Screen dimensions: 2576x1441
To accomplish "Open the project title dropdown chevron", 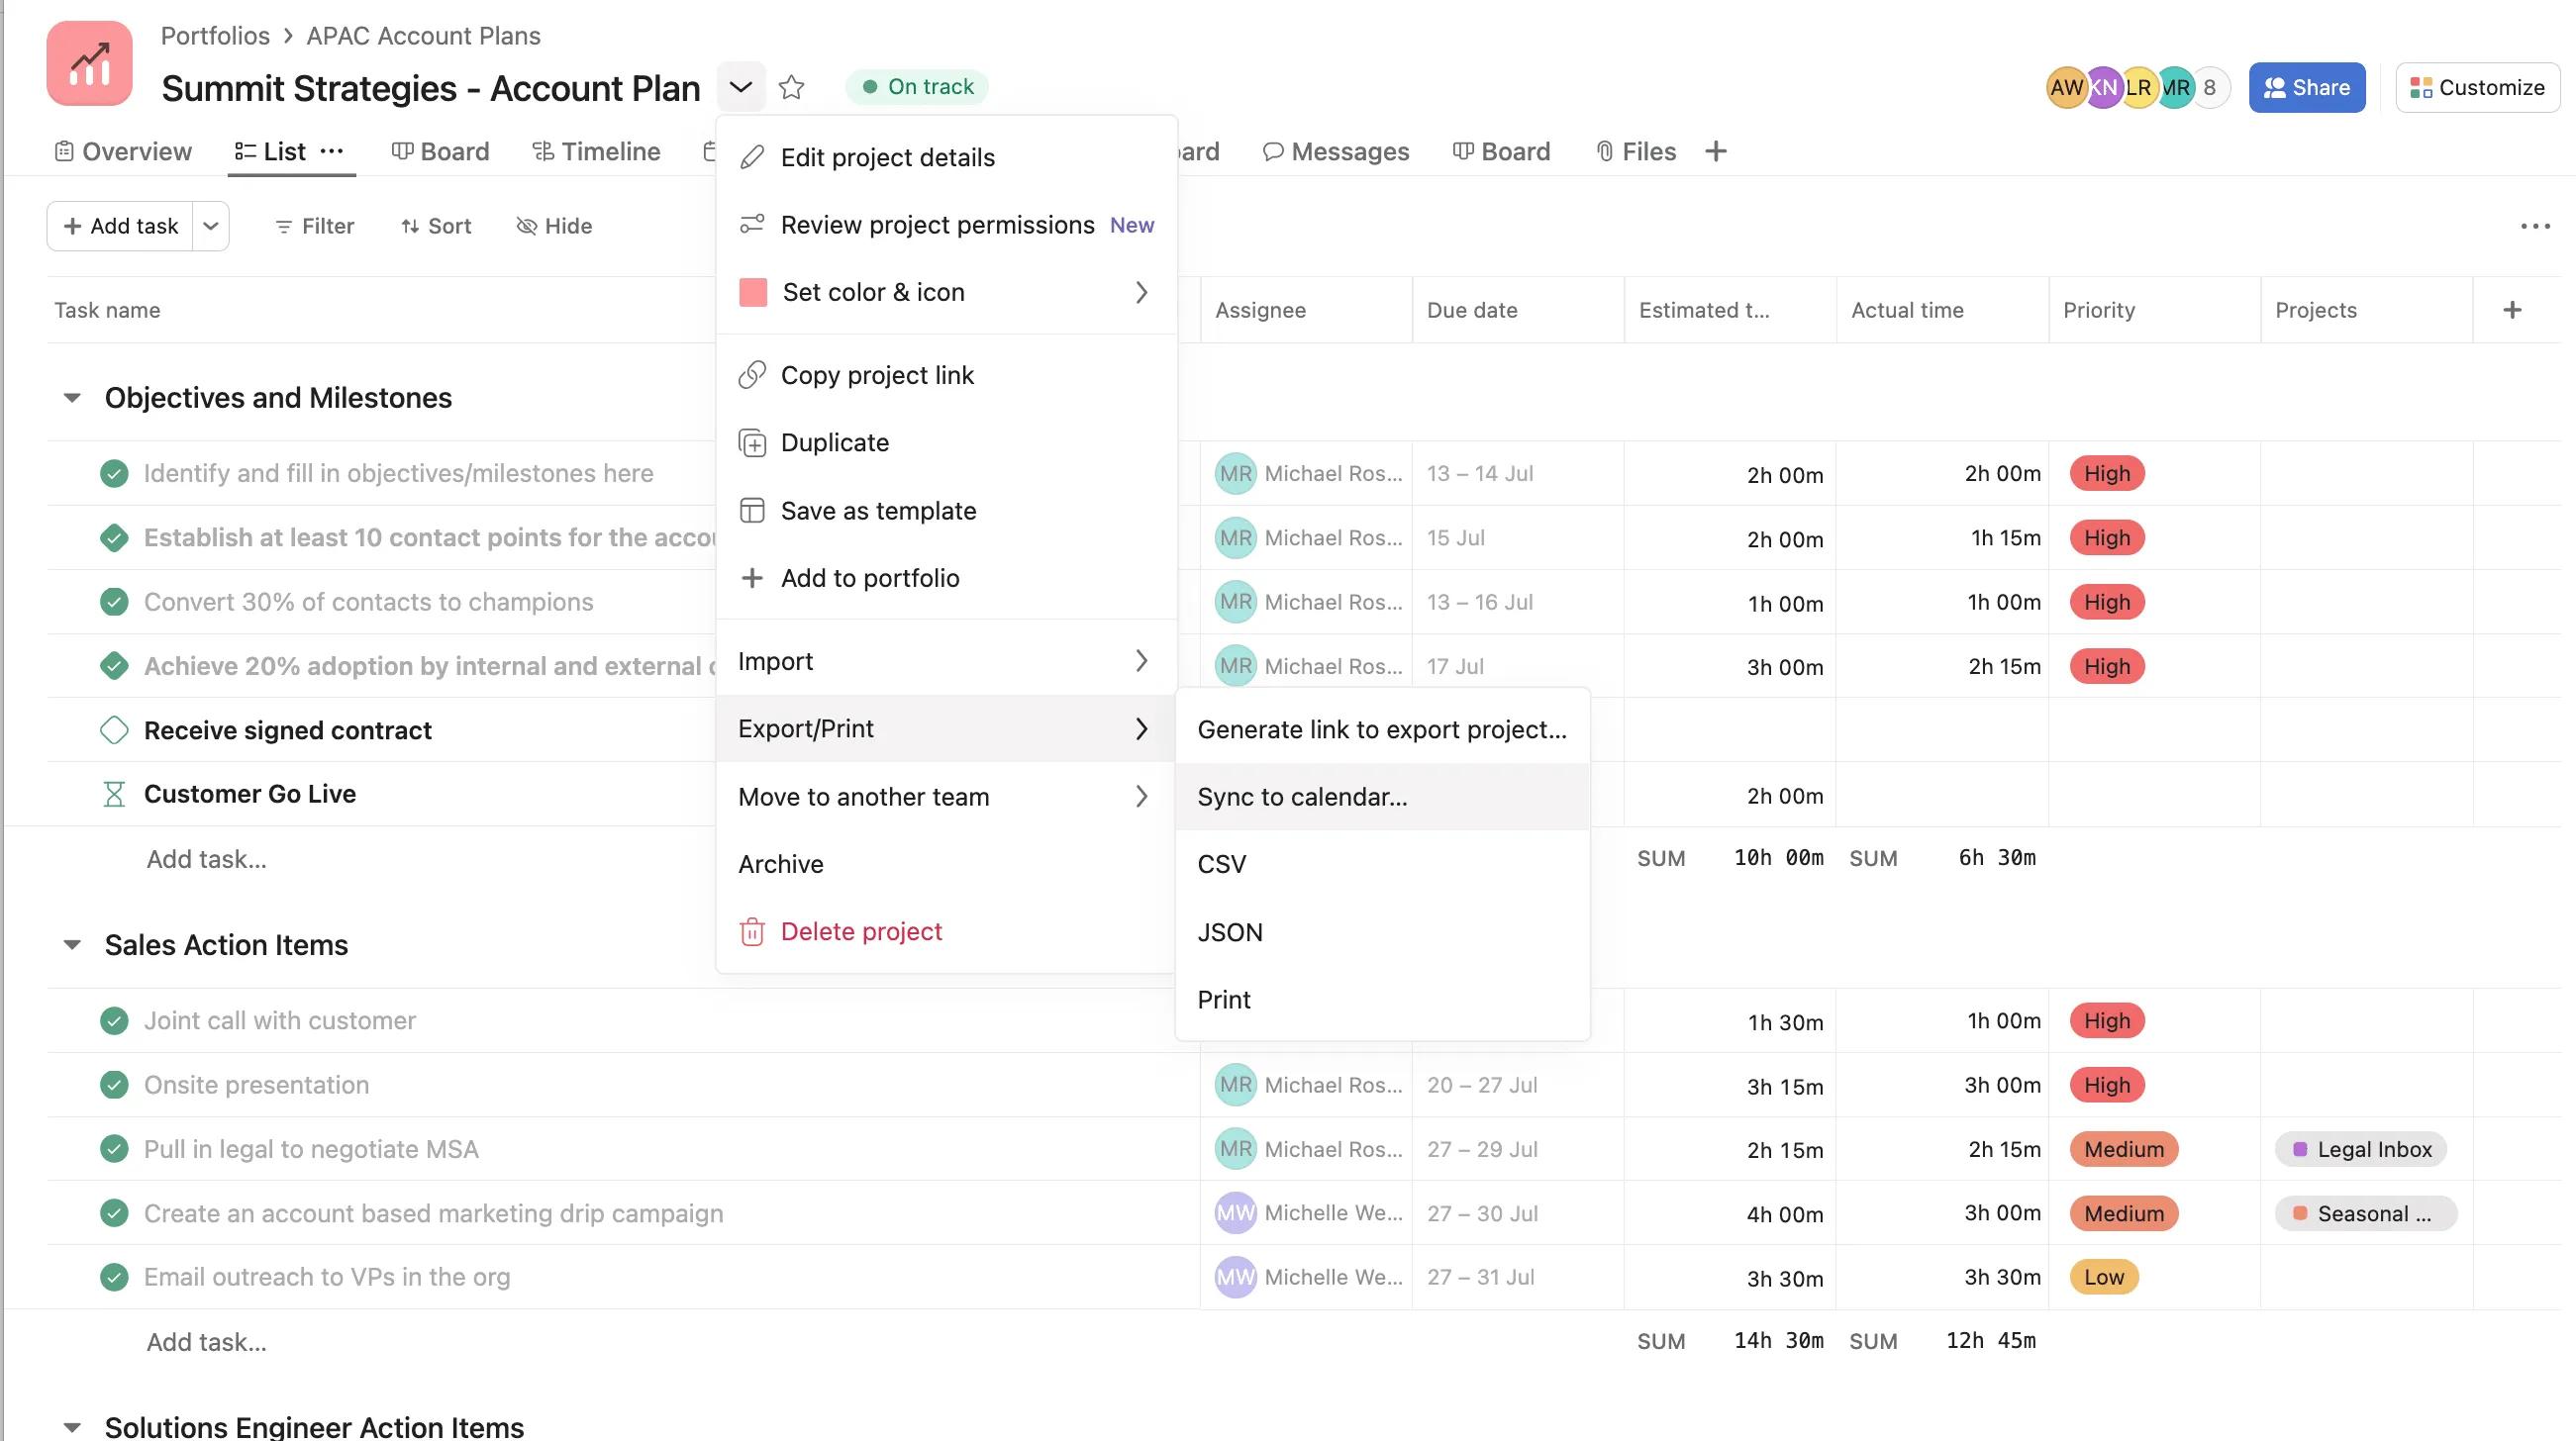I will [741, 87].
